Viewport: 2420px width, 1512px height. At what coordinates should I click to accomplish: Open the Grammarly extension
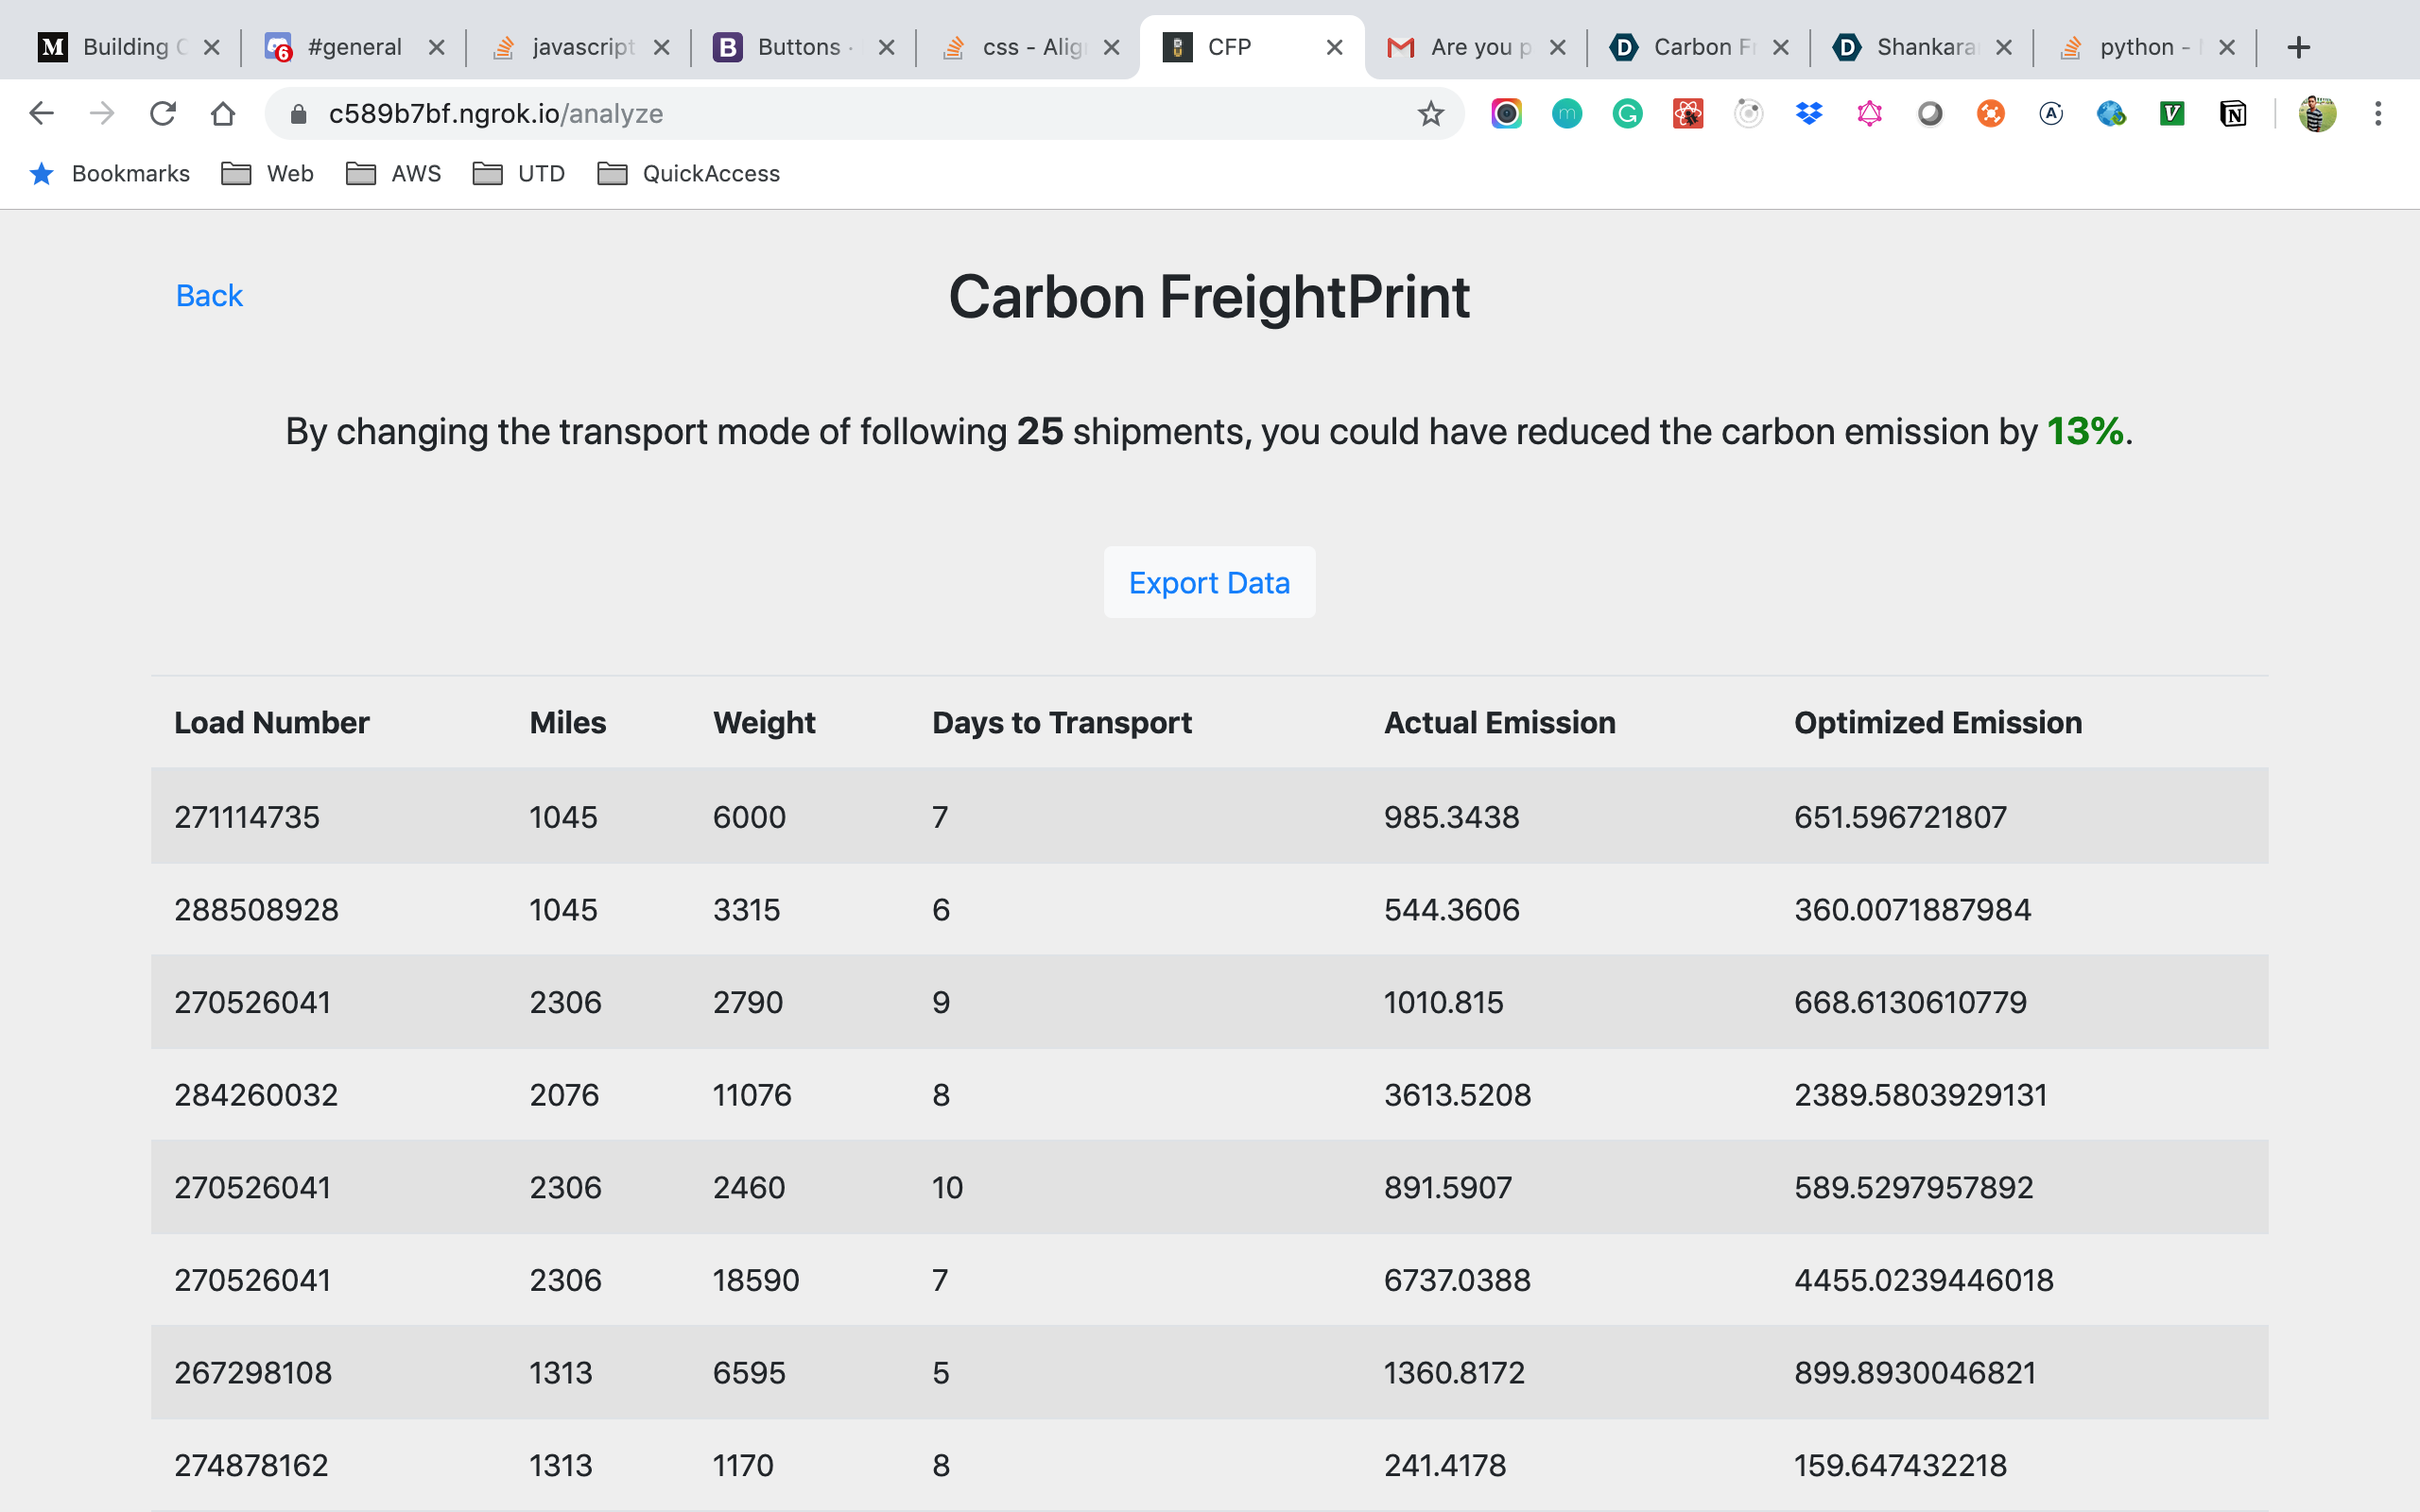coord(1627,114)
